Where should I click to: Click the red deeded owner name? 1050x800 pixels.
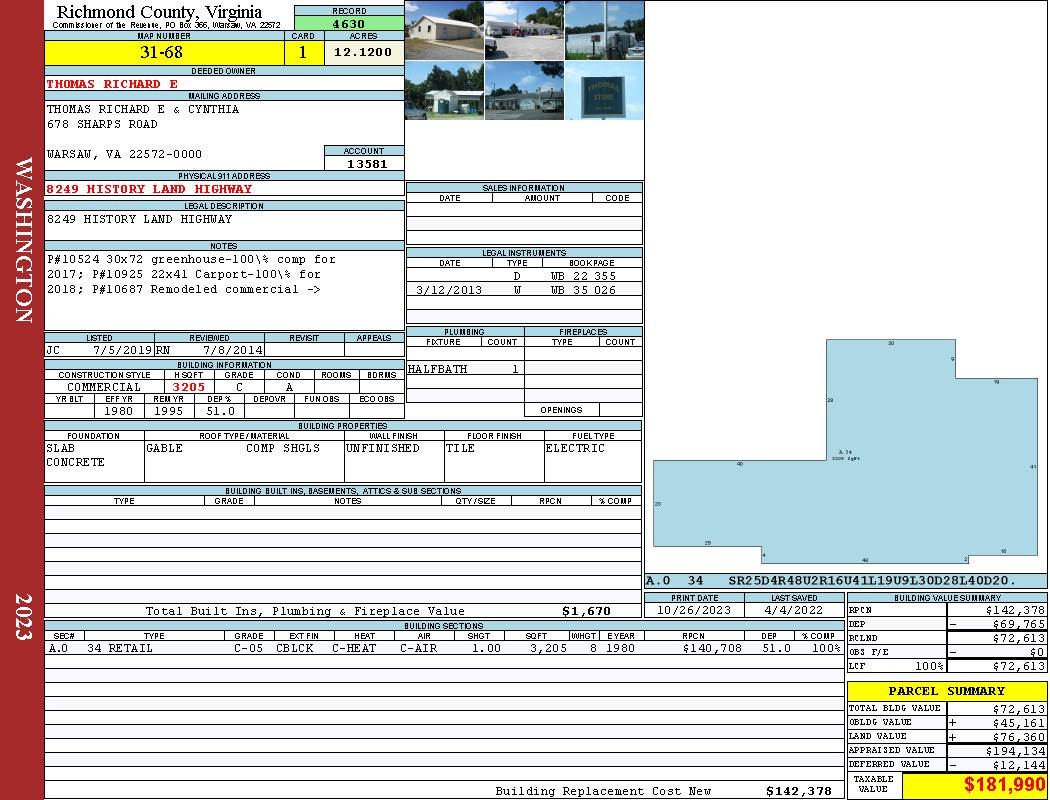pyautogui.click(x=112, y=84)
